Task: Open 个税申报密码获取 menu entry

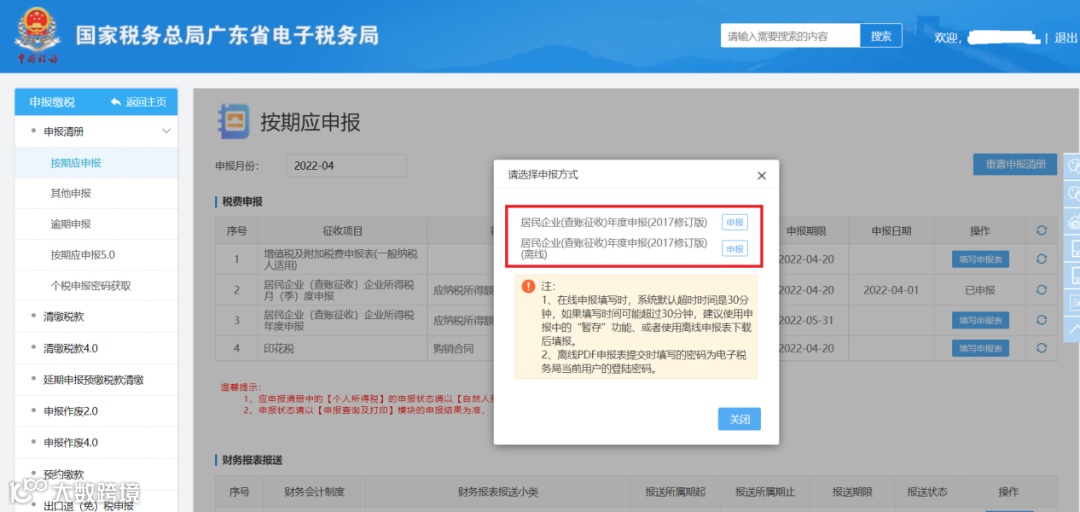Action: 91,285
